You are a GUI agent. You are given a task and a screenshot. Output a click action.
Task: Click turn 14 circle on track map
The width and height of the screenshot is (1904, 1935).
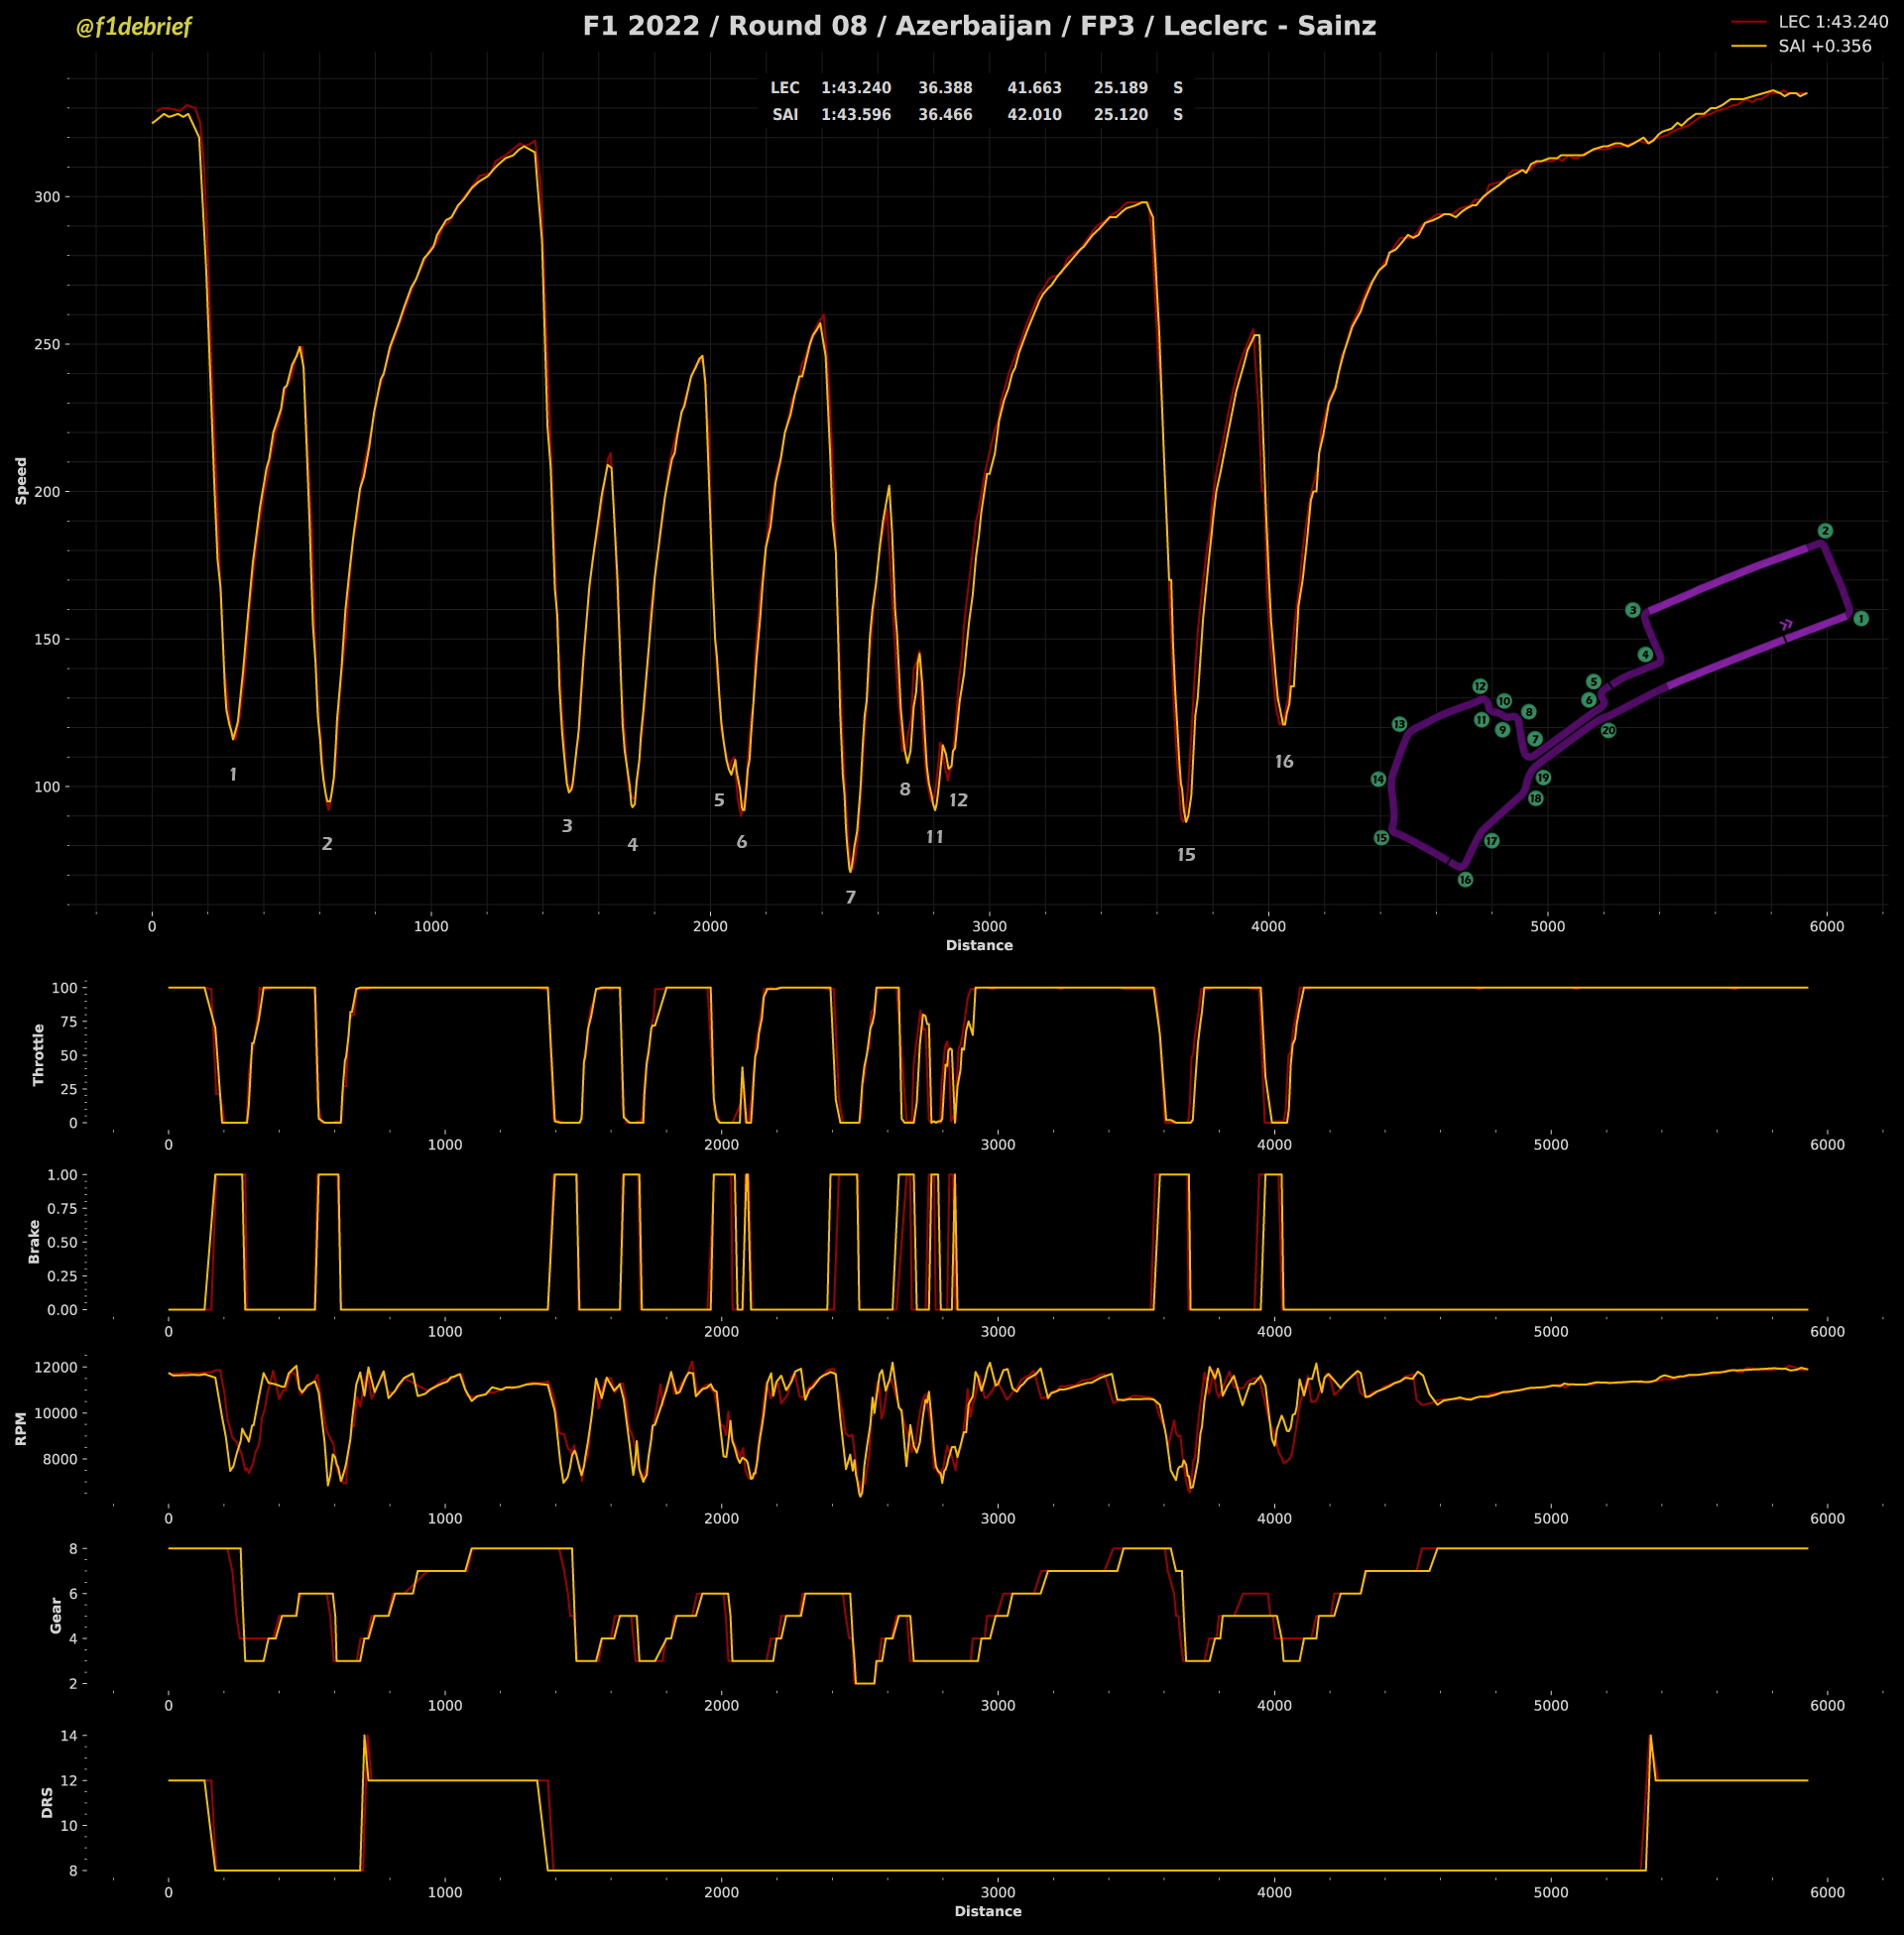1378,779
